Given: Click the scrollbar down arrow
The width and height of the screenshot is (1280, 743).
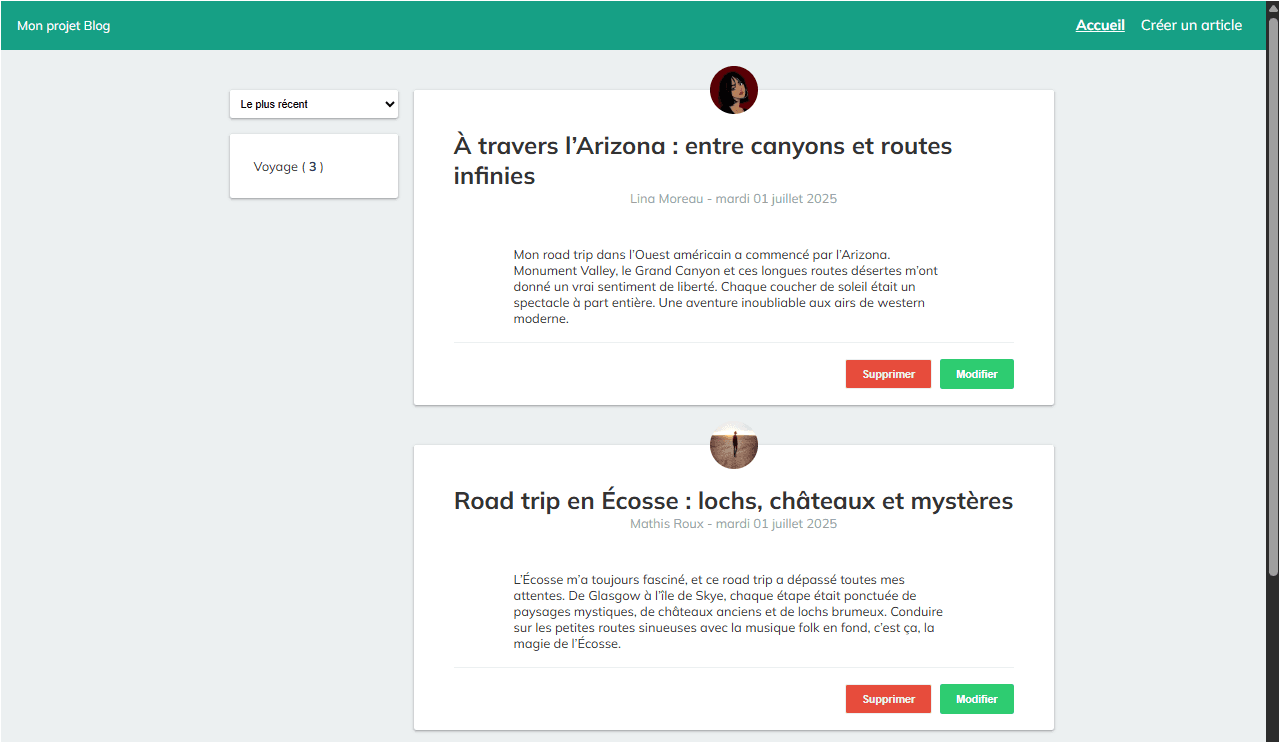Looking at the screenshot, I should (x=1273, y=736).
